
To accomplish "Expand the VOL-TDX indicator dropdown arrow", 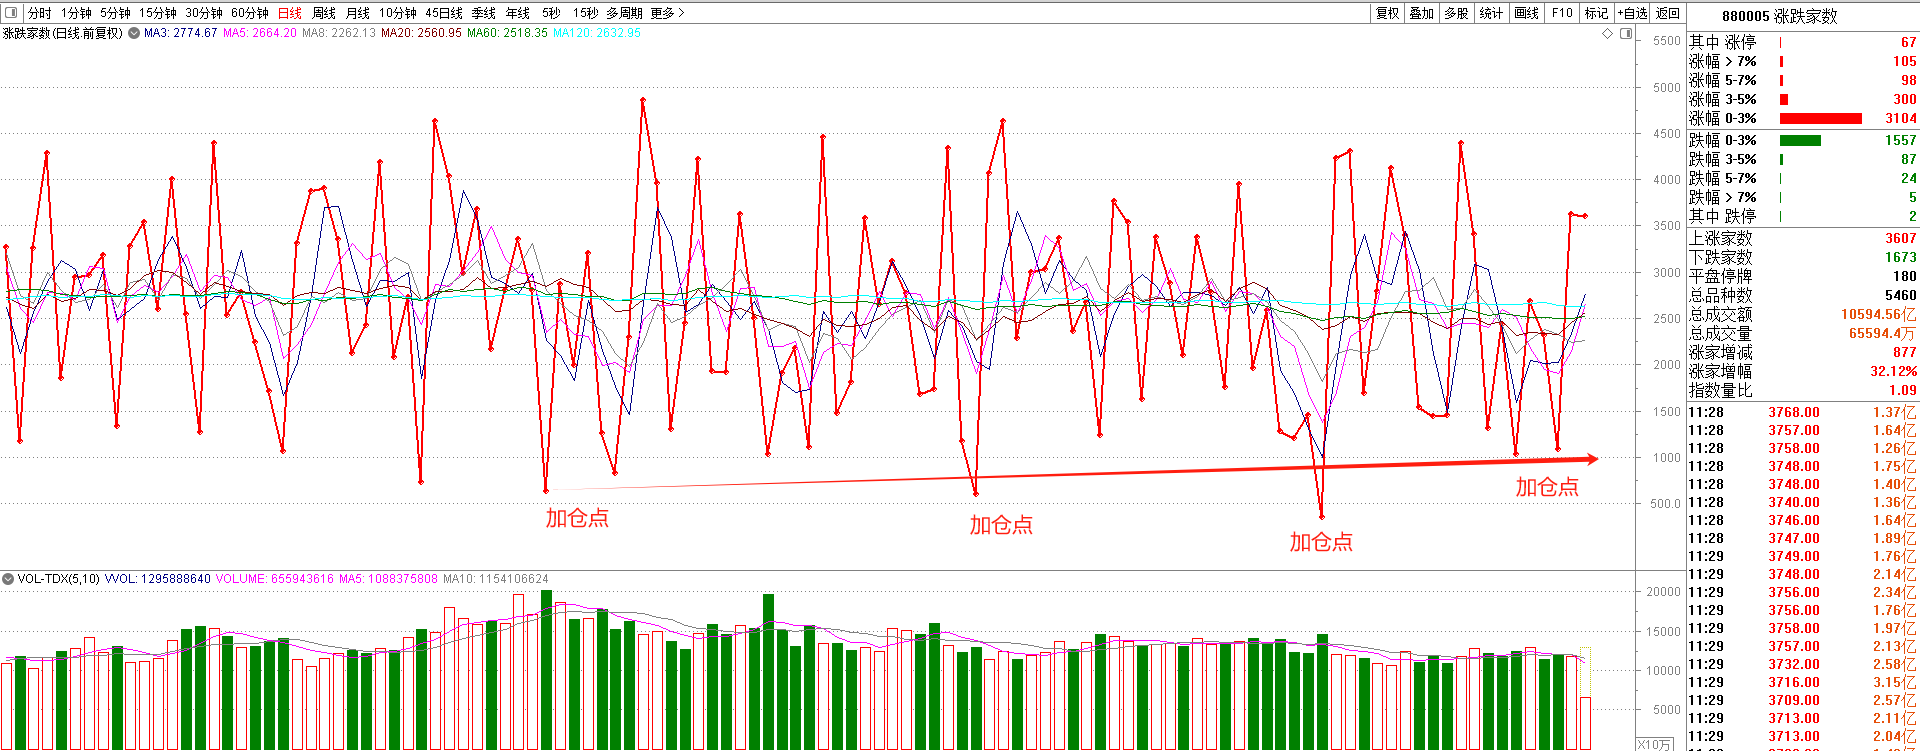I will 8,579.
